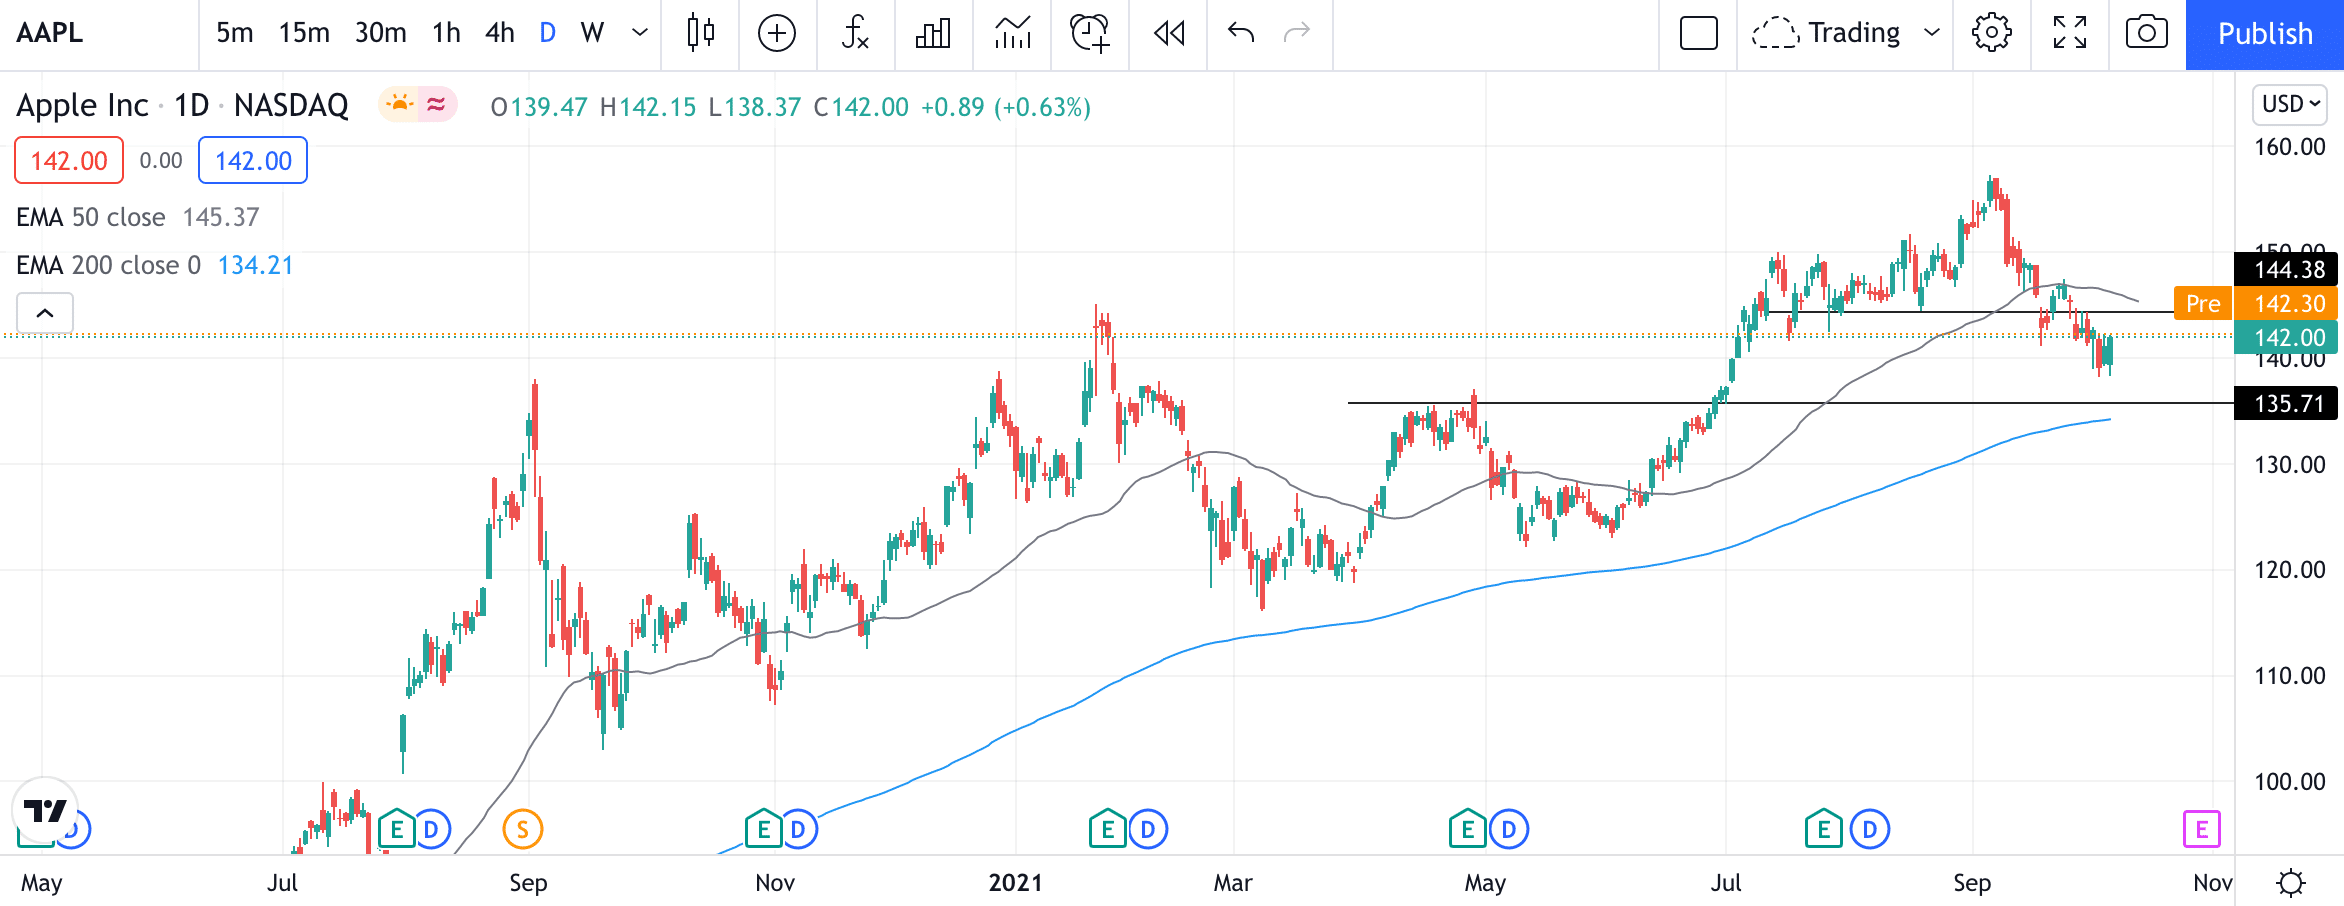The height and width of the screenshot is (906, 2344).
Task: Click the red sell price 142.00
Action: coord(69,160)
